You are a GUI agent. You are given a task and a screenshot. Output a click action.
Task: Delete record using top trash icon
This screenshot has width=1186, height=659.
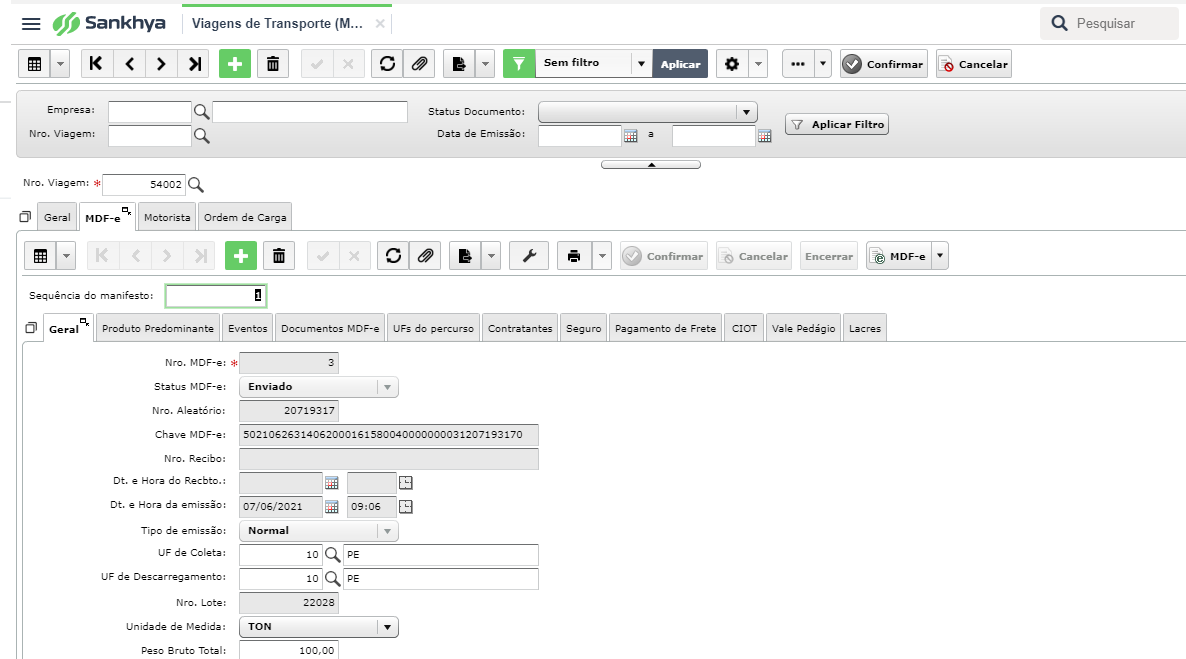pos(273,64)
